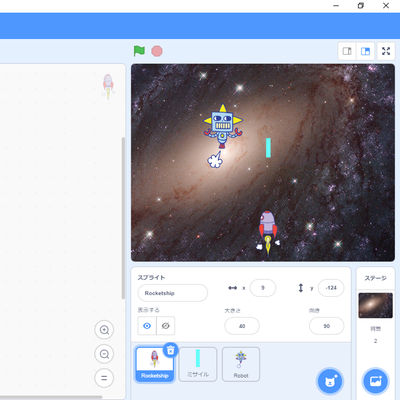
Task: Open the choose a sprite cat button
Action: 329,381
